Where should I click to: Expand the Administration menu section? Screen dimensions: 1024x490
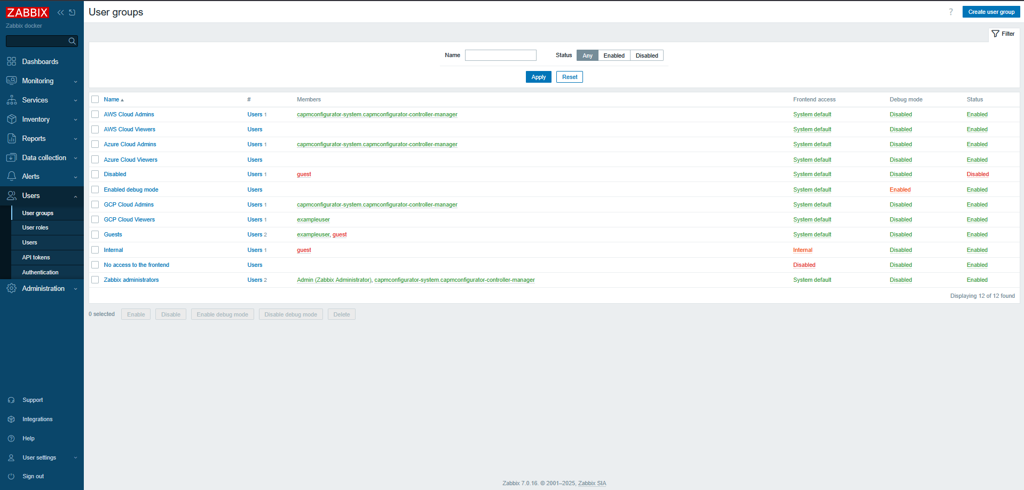(x=42, y=289)
